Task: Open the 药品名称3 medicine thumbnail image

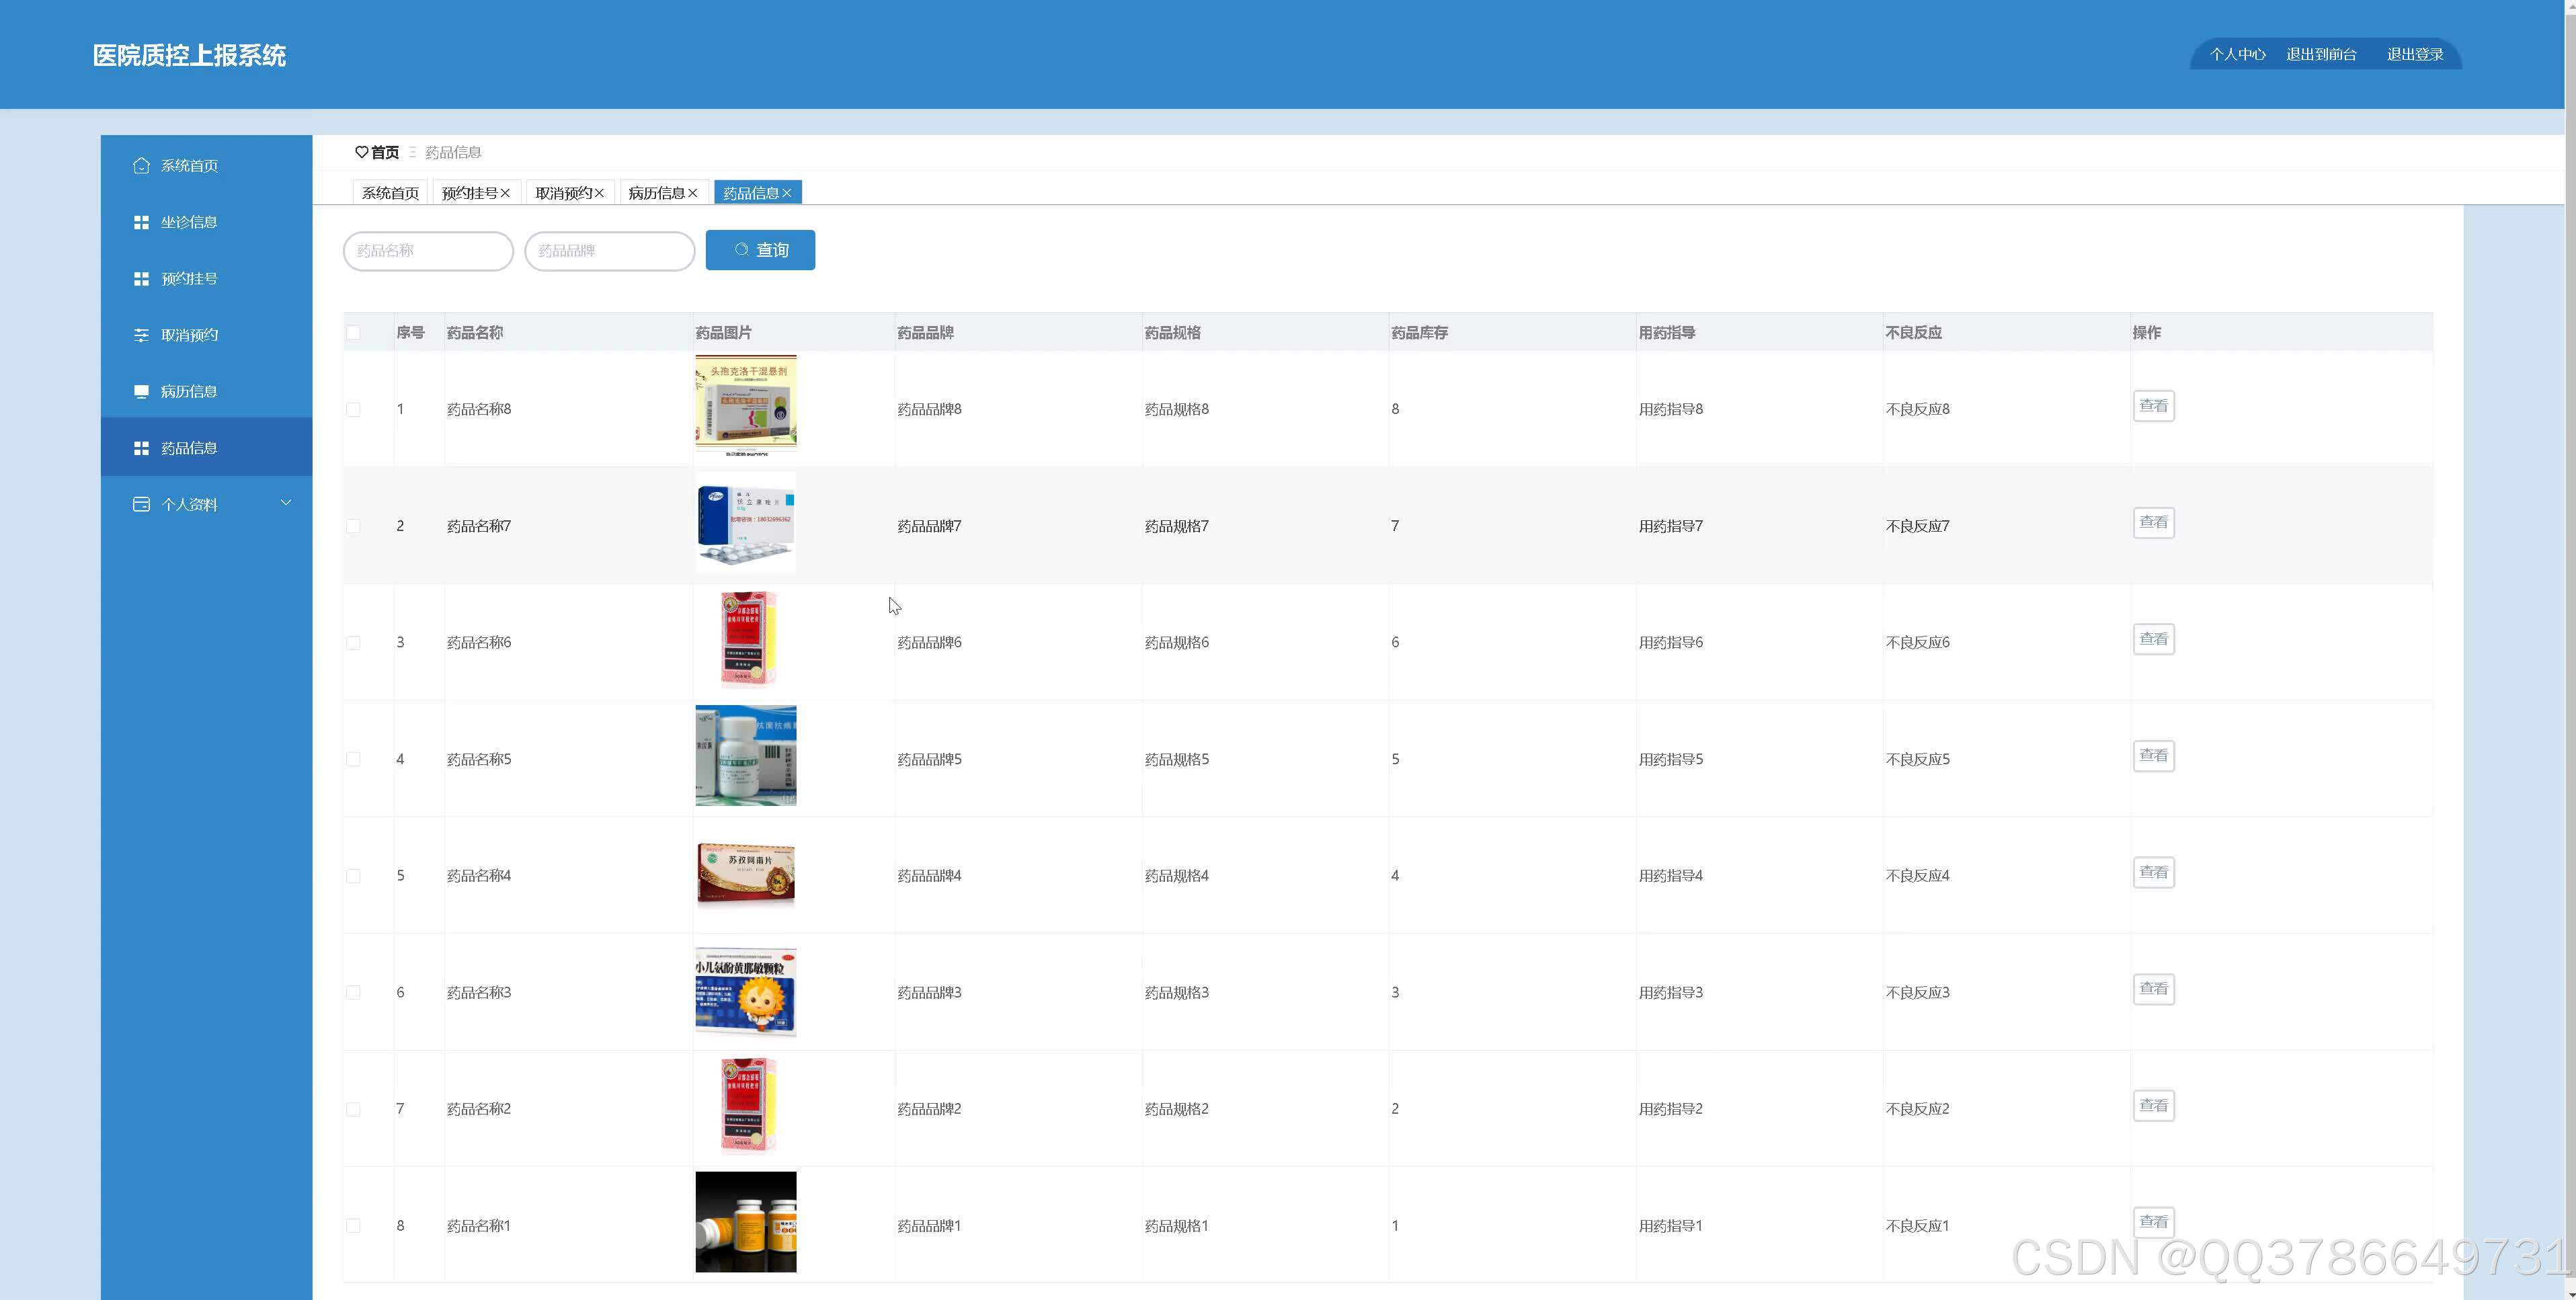Action: coord(746,991)
